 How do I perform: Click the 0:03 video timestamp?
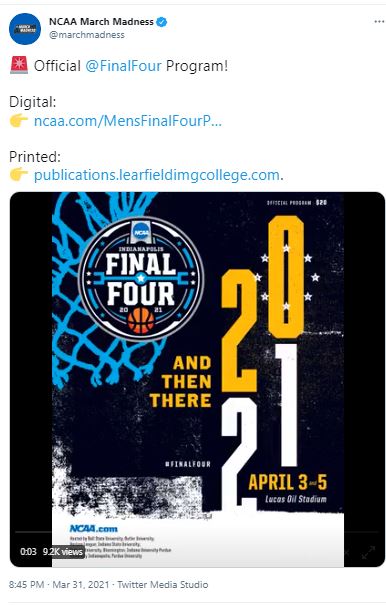[x=28, y=552]
